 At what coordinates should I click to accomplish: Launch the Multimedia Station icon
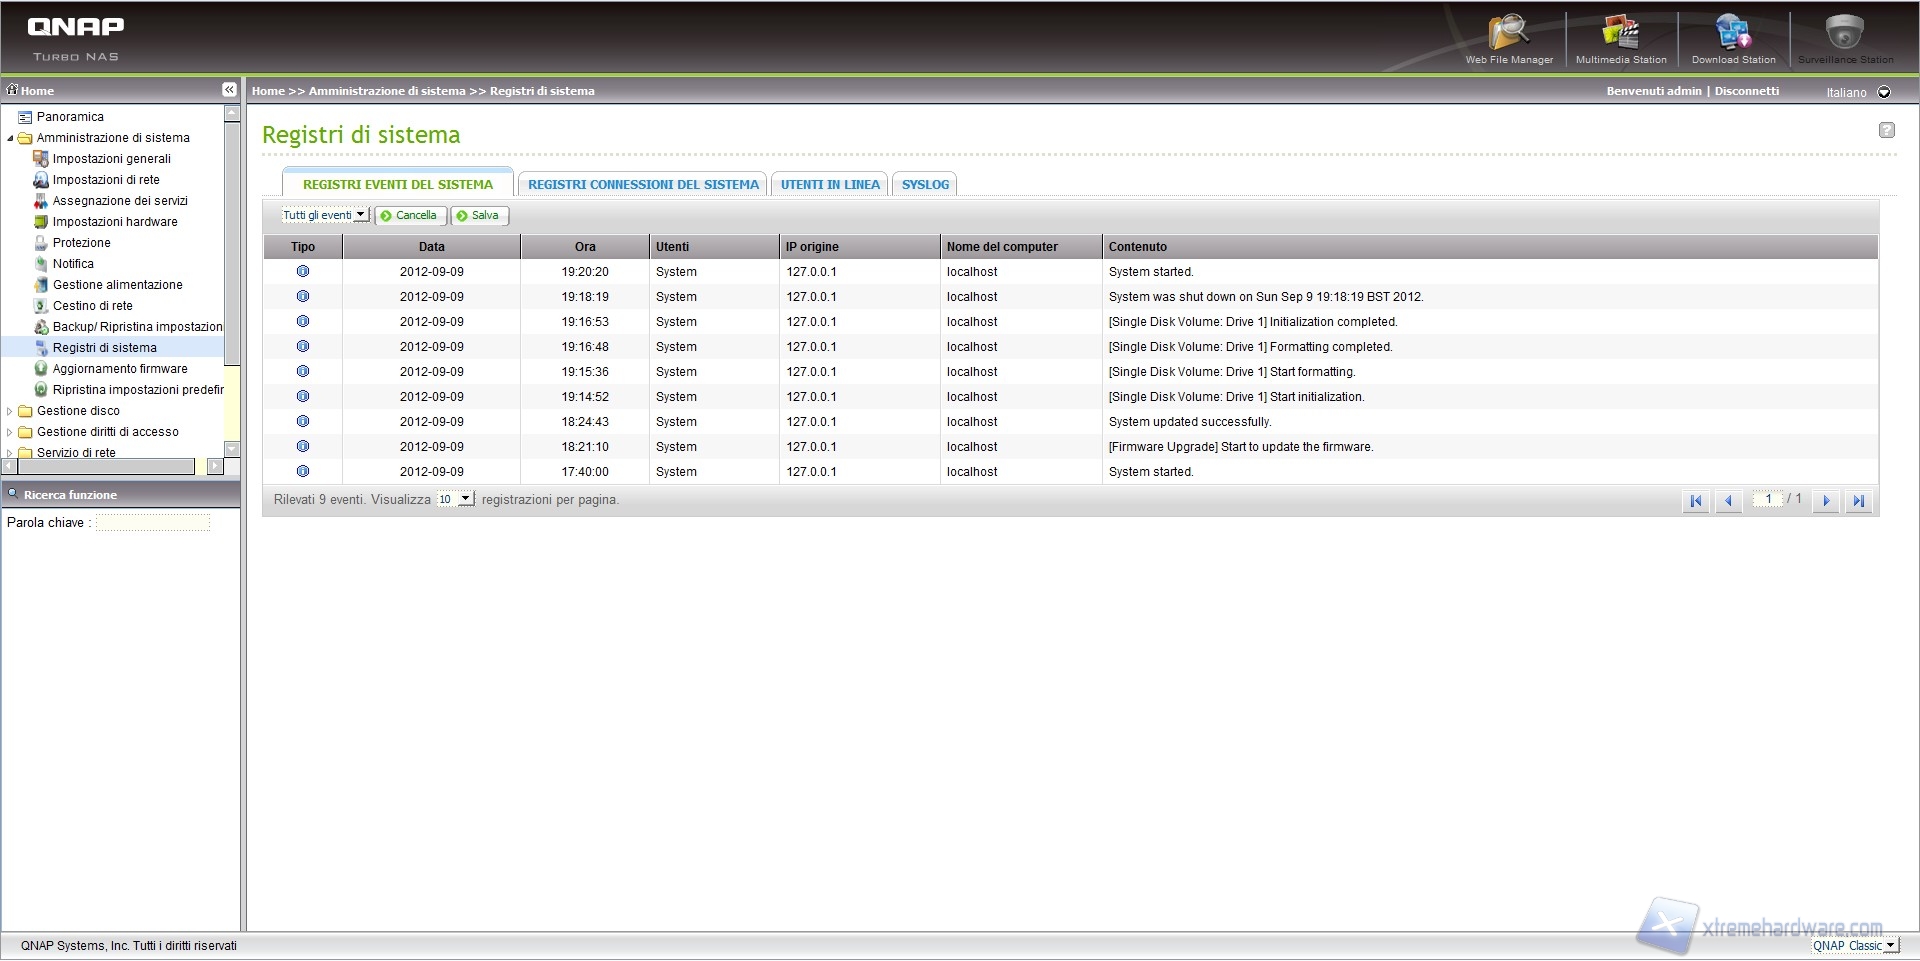coord(1620,36)
